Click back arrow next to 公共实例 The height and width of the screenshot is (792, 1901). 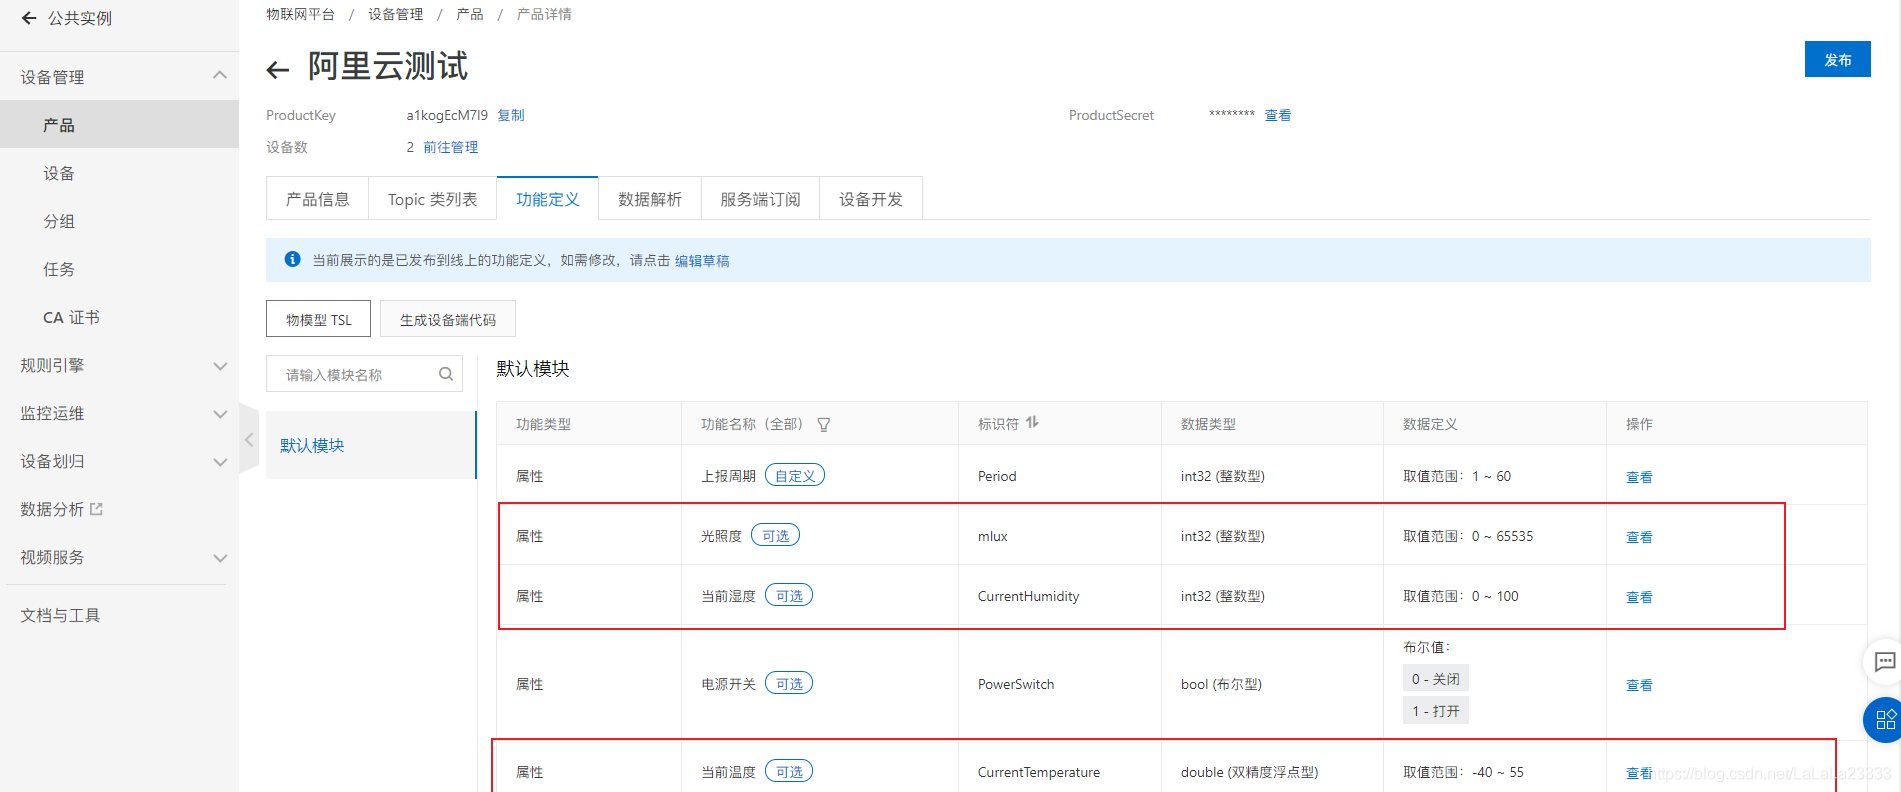[29, 18]
